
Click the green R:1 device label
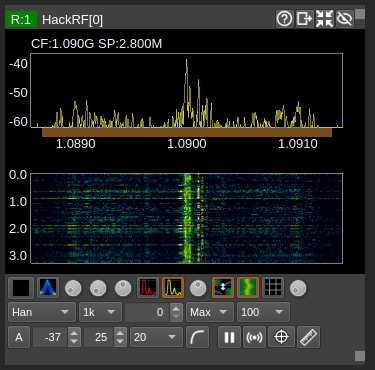(21, 19)
